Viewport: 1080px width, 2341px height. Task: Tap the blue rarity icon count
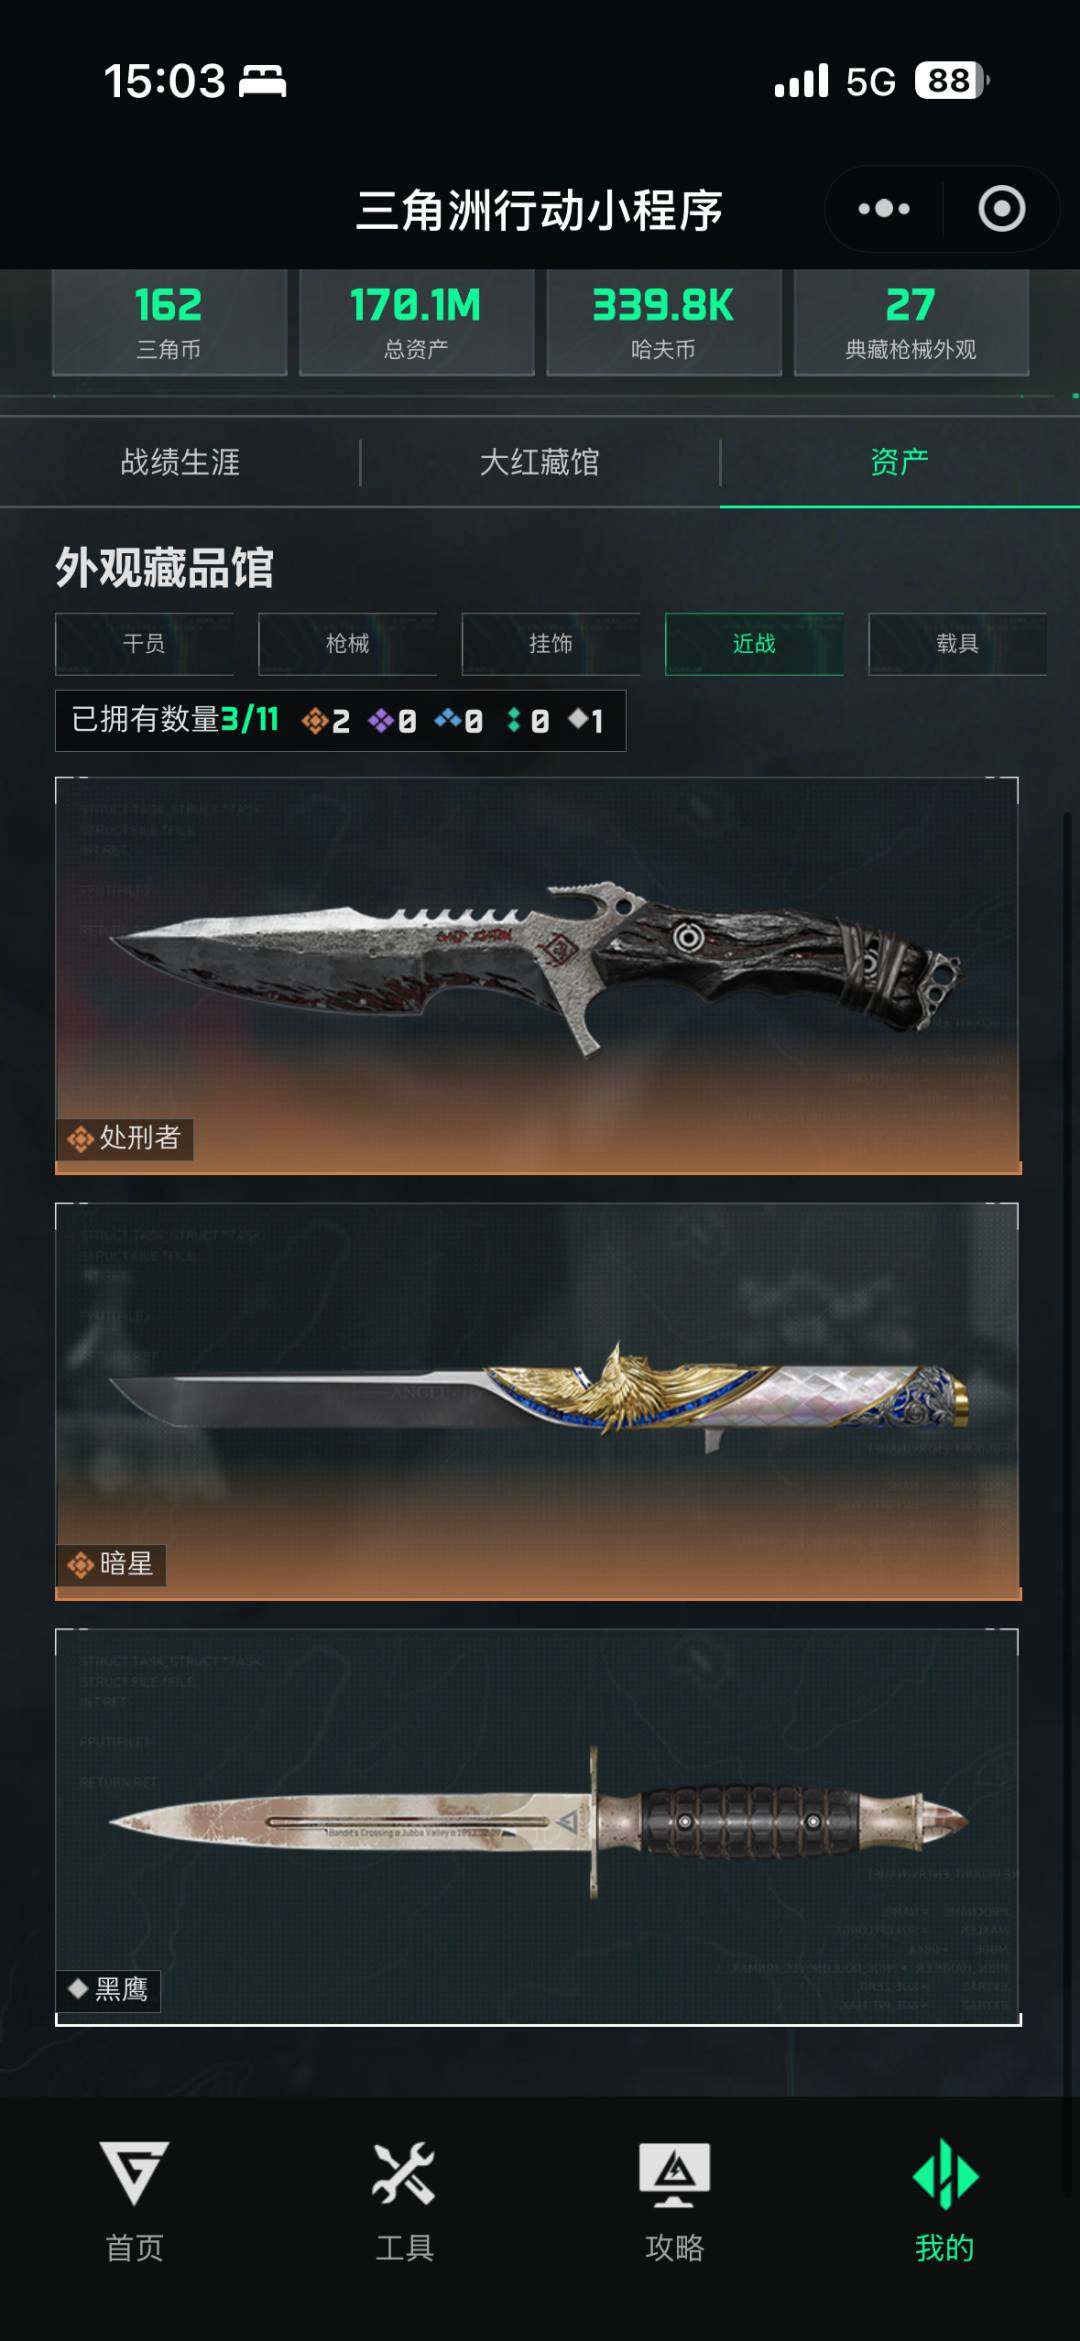[x=459, y=720]
